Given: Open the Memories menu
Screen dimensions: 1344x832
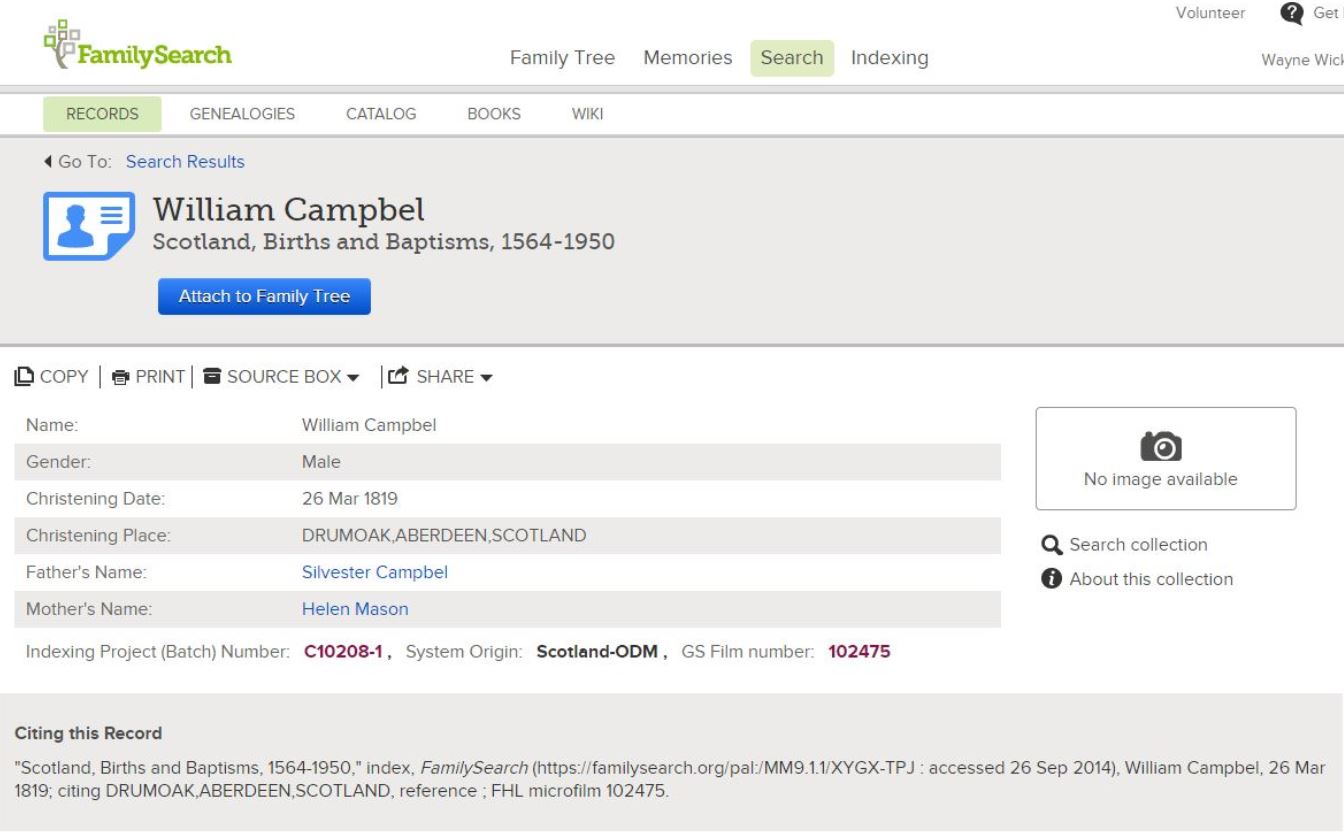Looking at the screenshot, I should [x=687, y=58].
